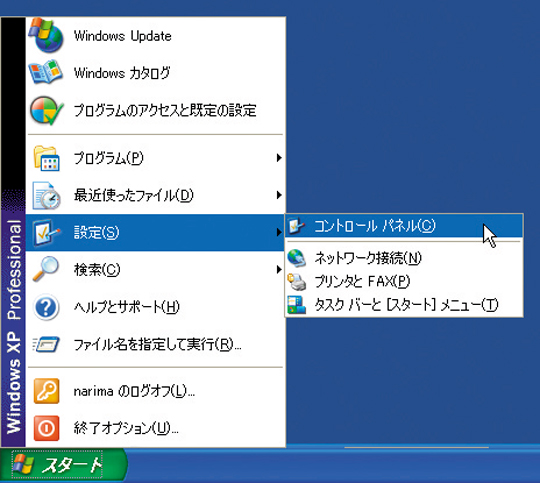Image resolution: width=540 pixels, height=483 pixels.
Task: Expand the 検索(C) submenu arrow
Action: [x=279, y=269]
